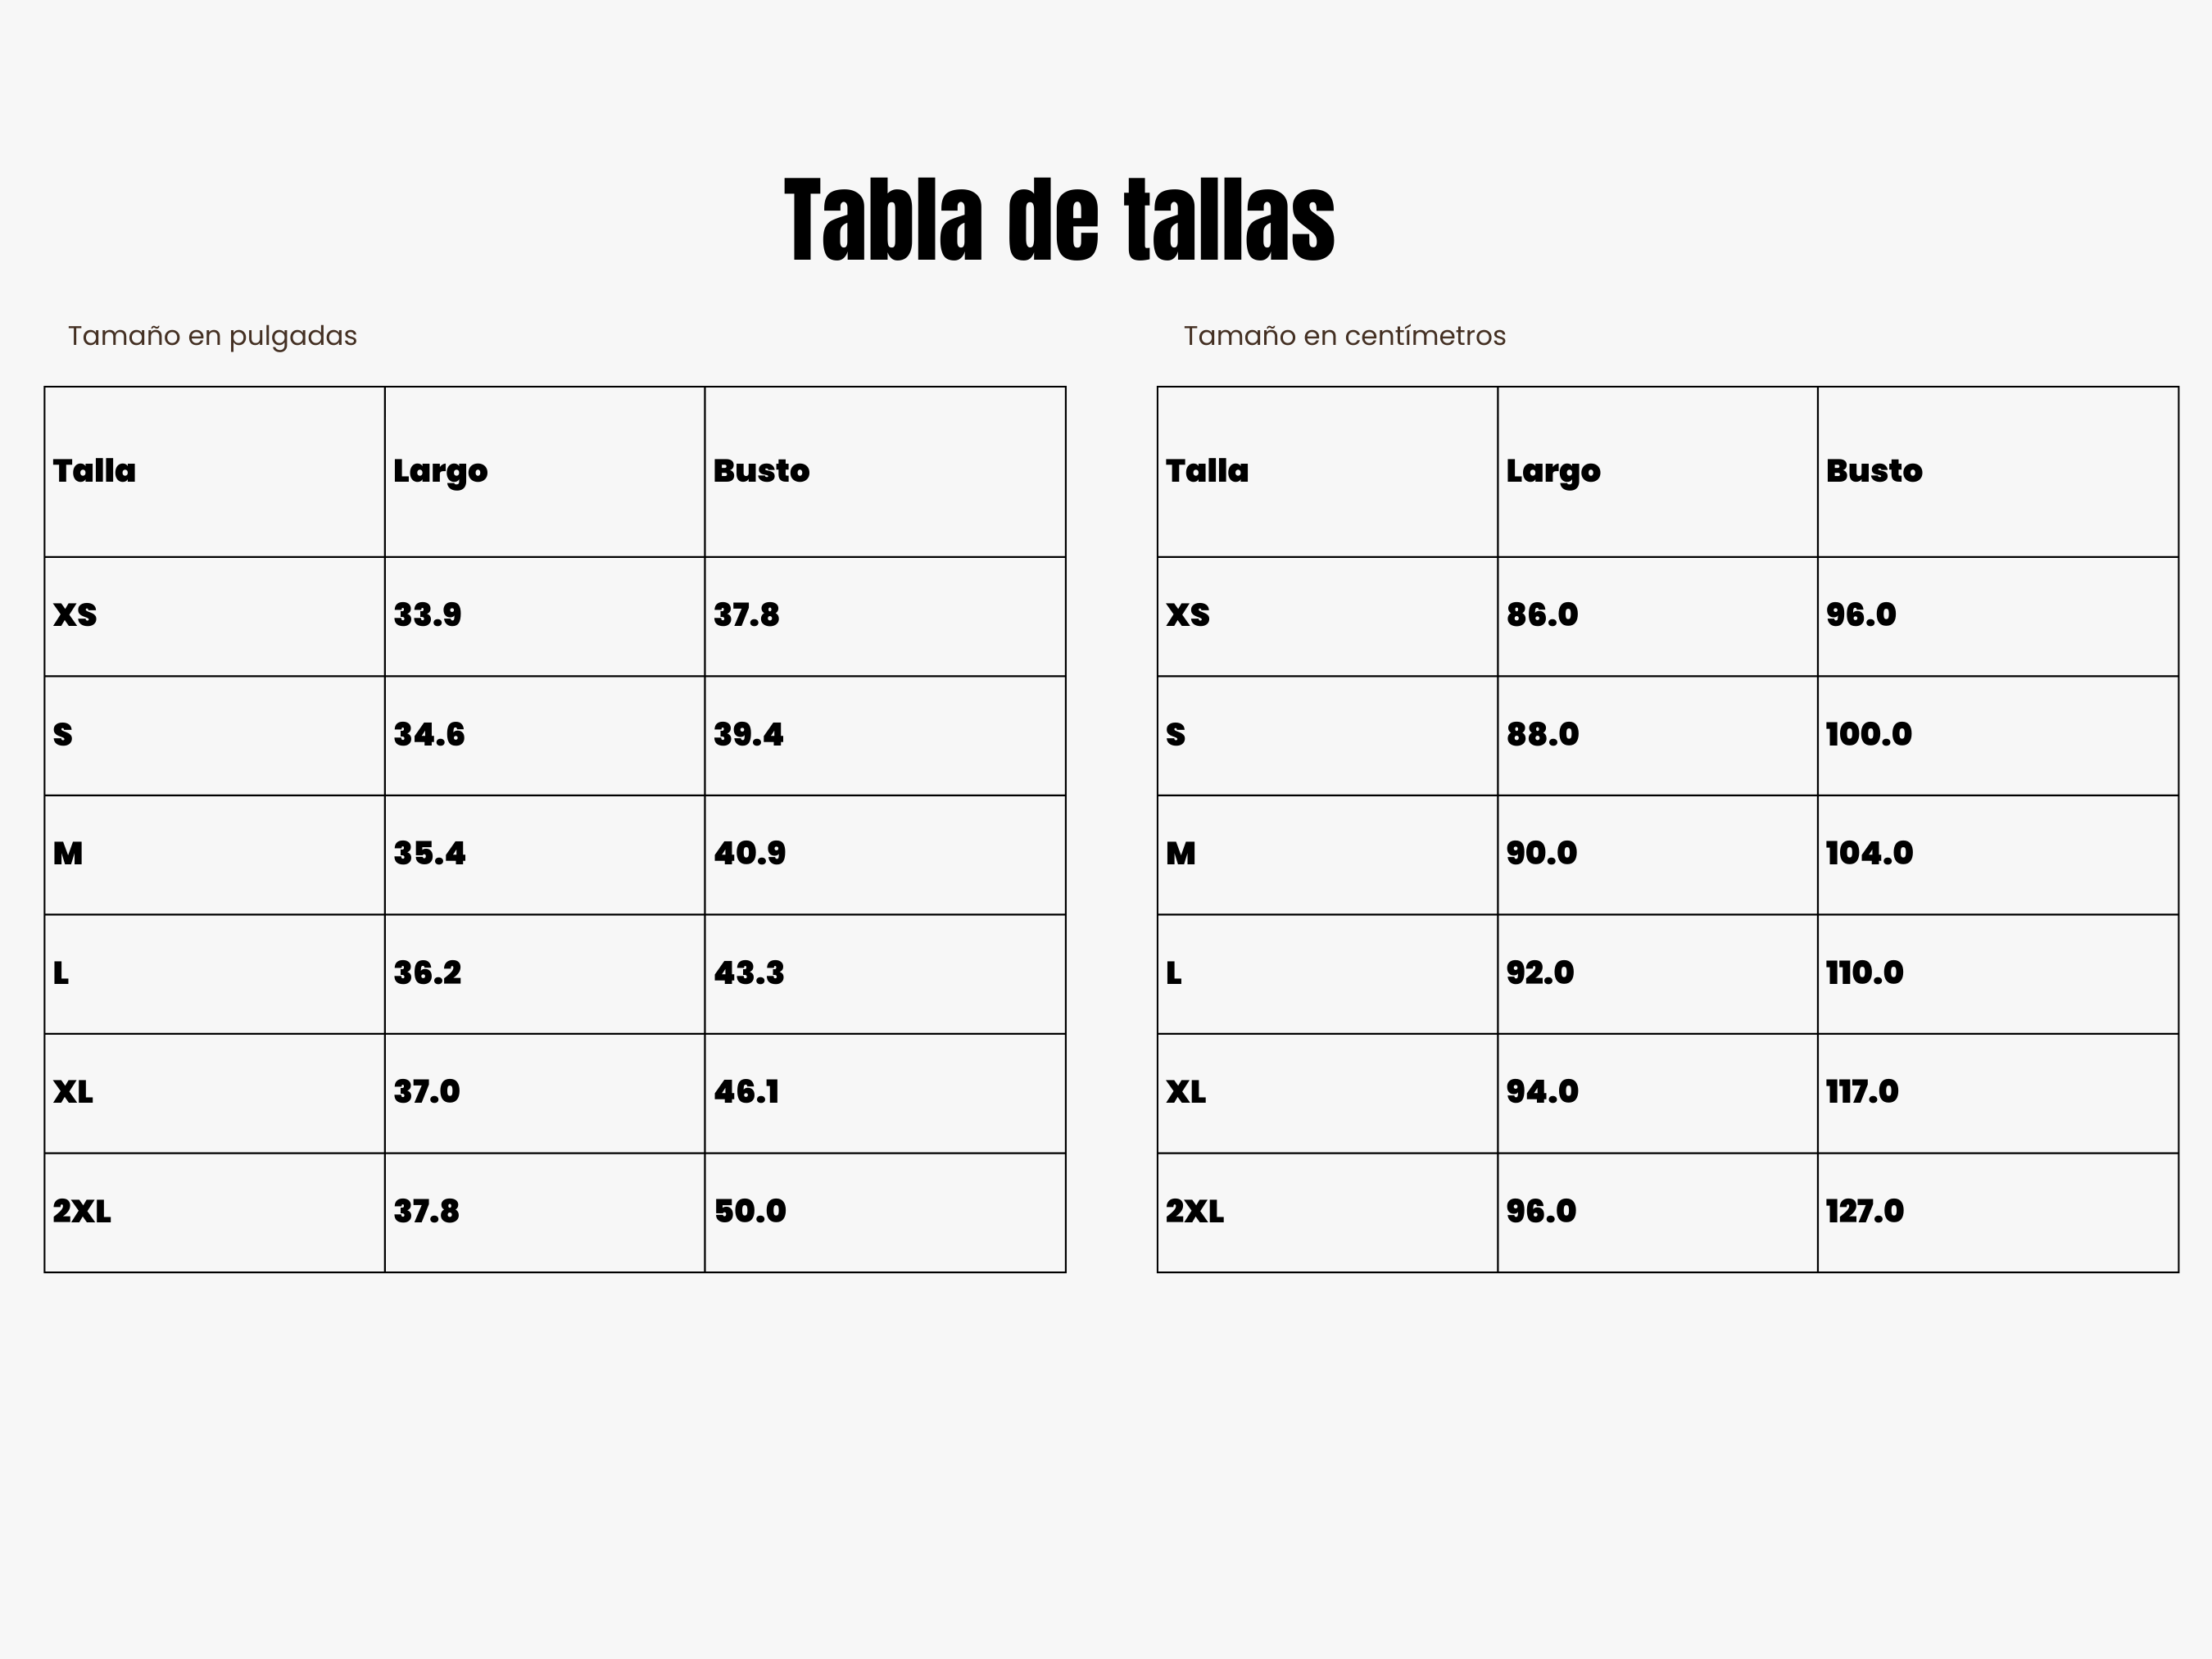The width and height of the screenshot is (2212, 1659).
Task: Select the 2XL label in centimeters table
Action: tap(1194, 1212)
